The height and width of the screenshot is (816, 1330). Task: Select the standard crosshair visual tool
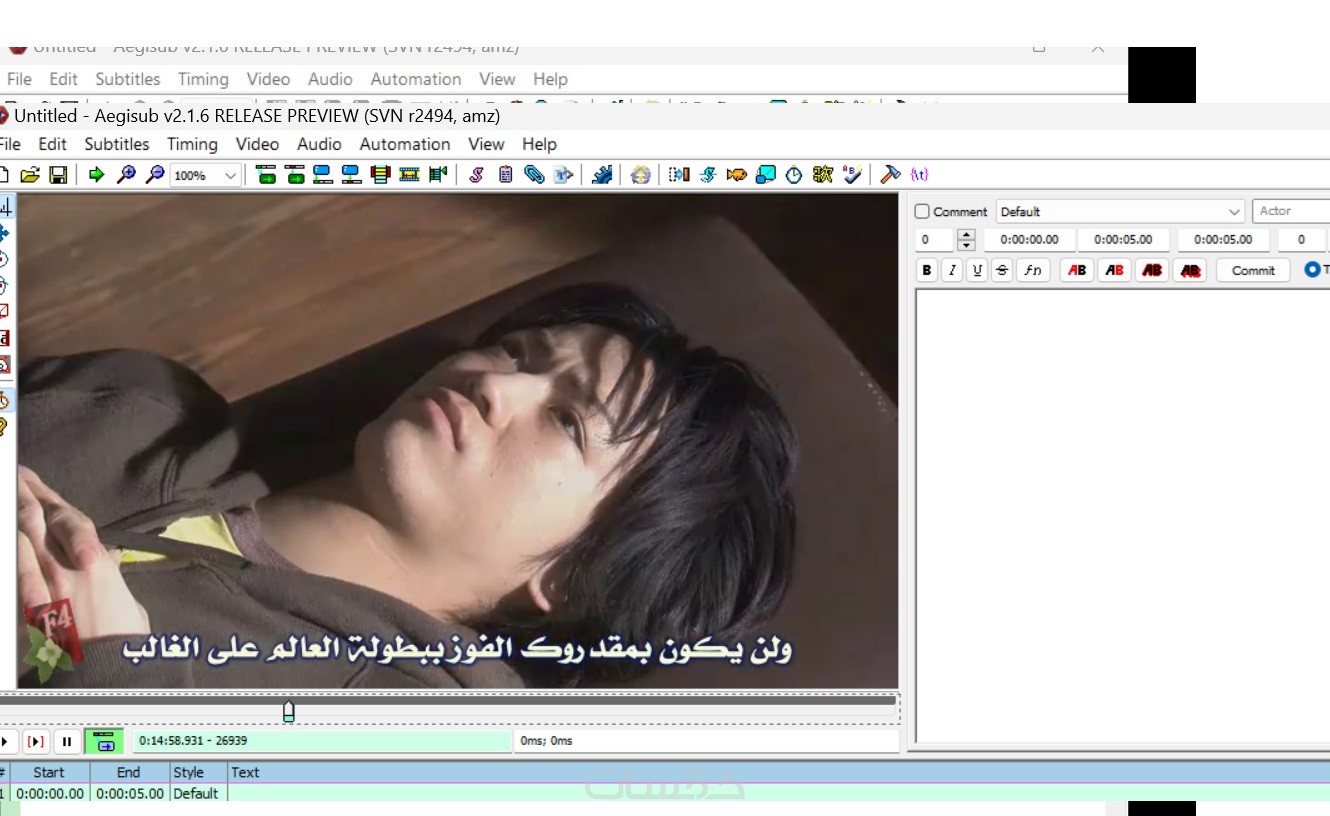pyautogui.click(x=5, y=207)
